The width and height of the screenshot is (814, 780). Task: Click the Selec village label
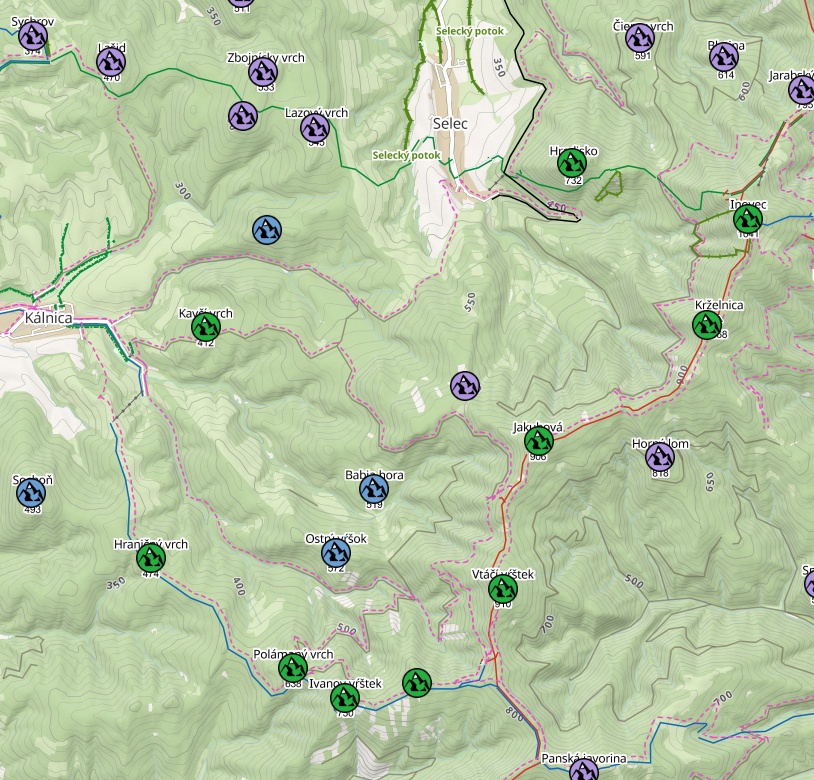click(451, 123)
